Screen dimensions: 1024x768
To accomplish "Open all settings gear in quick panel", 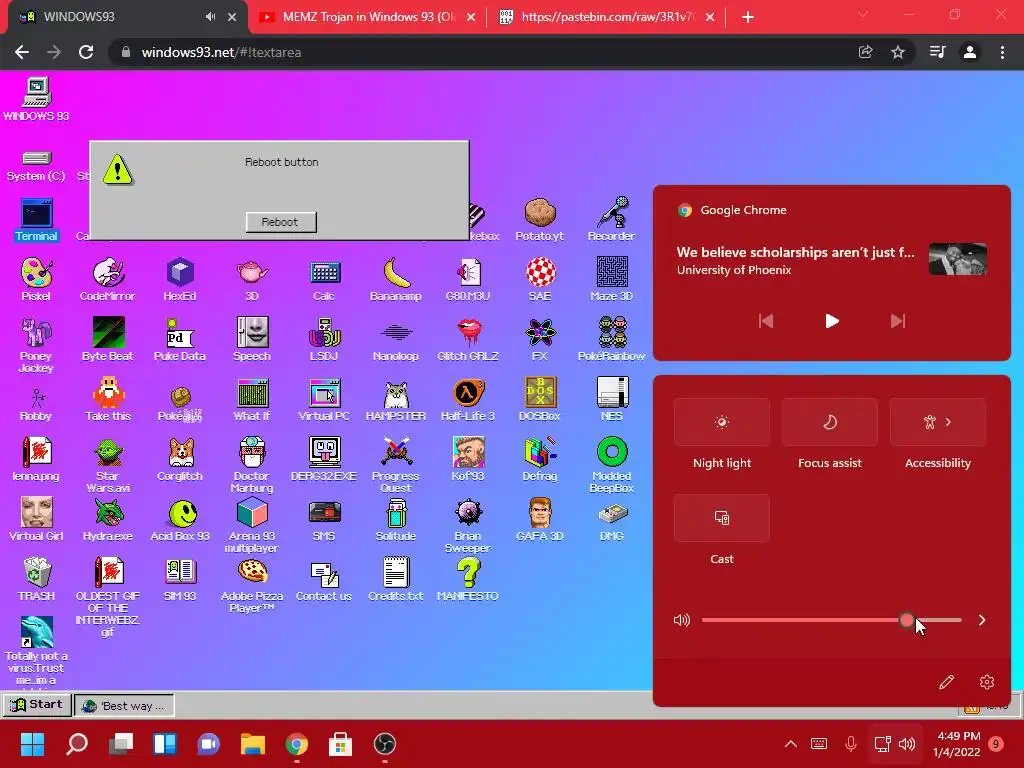I will click(987, 682).
